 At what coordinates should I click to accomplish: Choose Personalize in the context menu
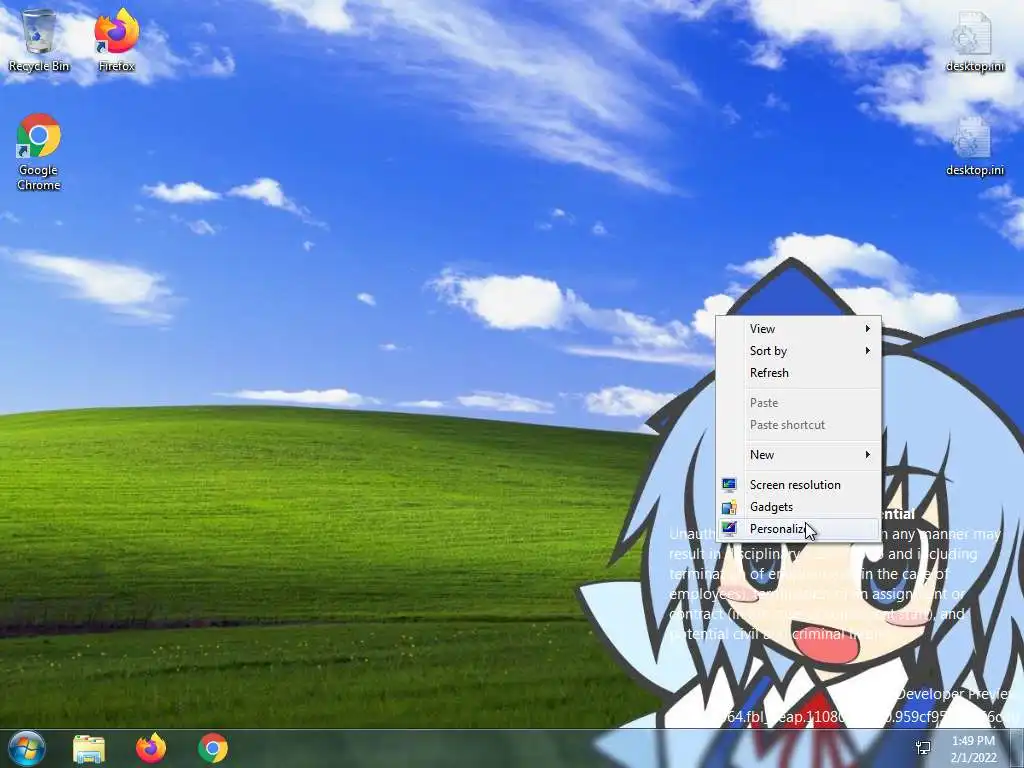pos(799,529)
